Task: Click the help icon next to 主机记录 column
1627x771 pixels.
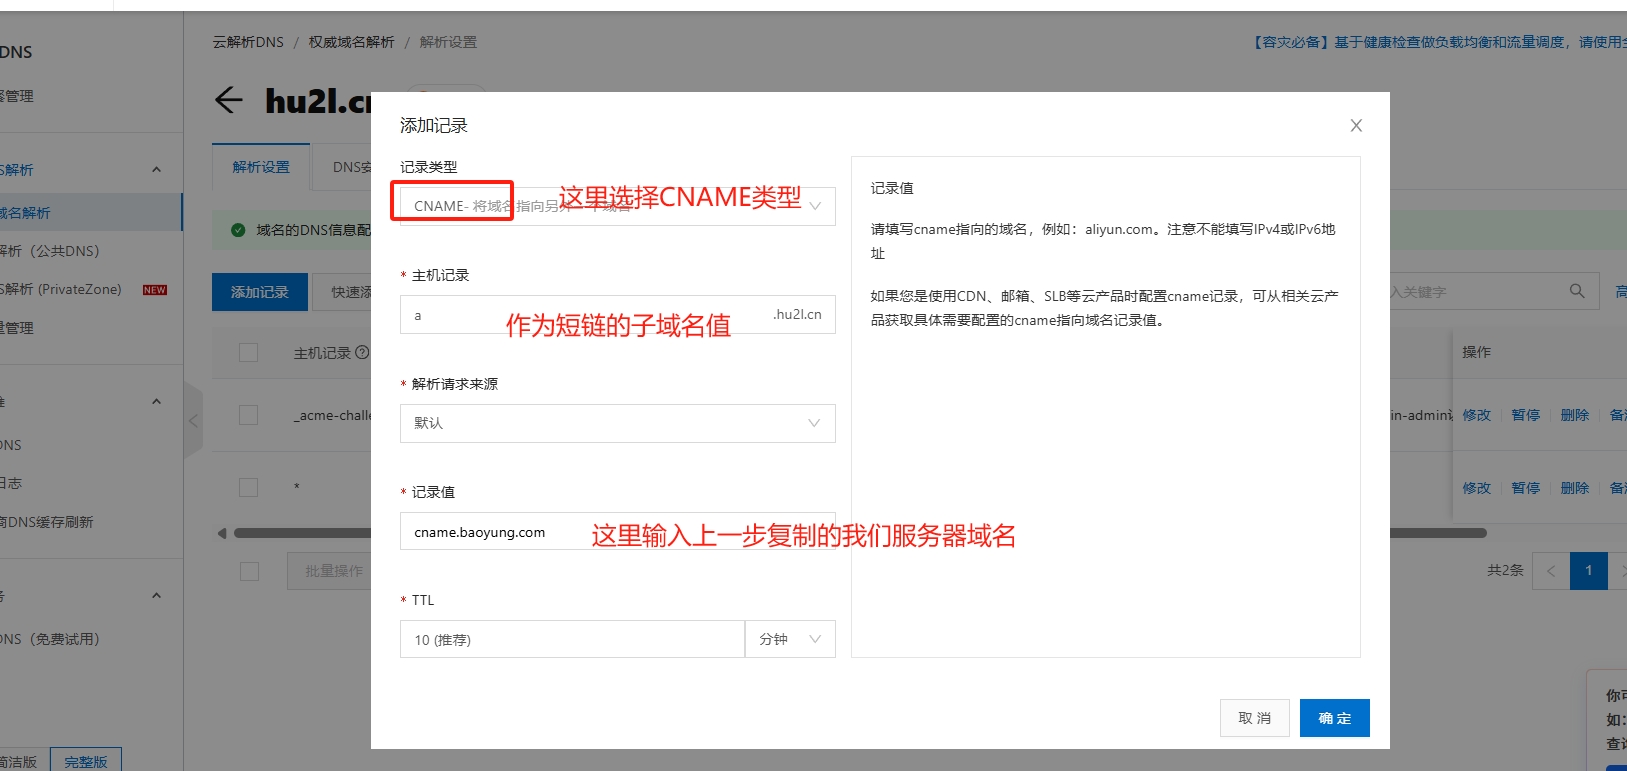Action: pos(362,352)
